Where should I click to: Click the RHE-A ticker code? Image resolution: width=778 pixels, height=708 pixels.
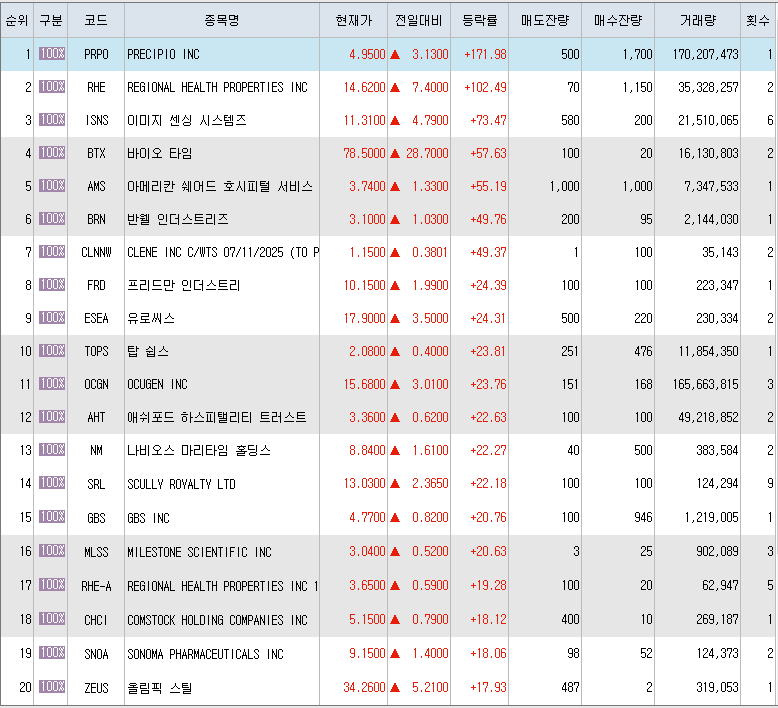pyautogui.click(x=96, y=586)
